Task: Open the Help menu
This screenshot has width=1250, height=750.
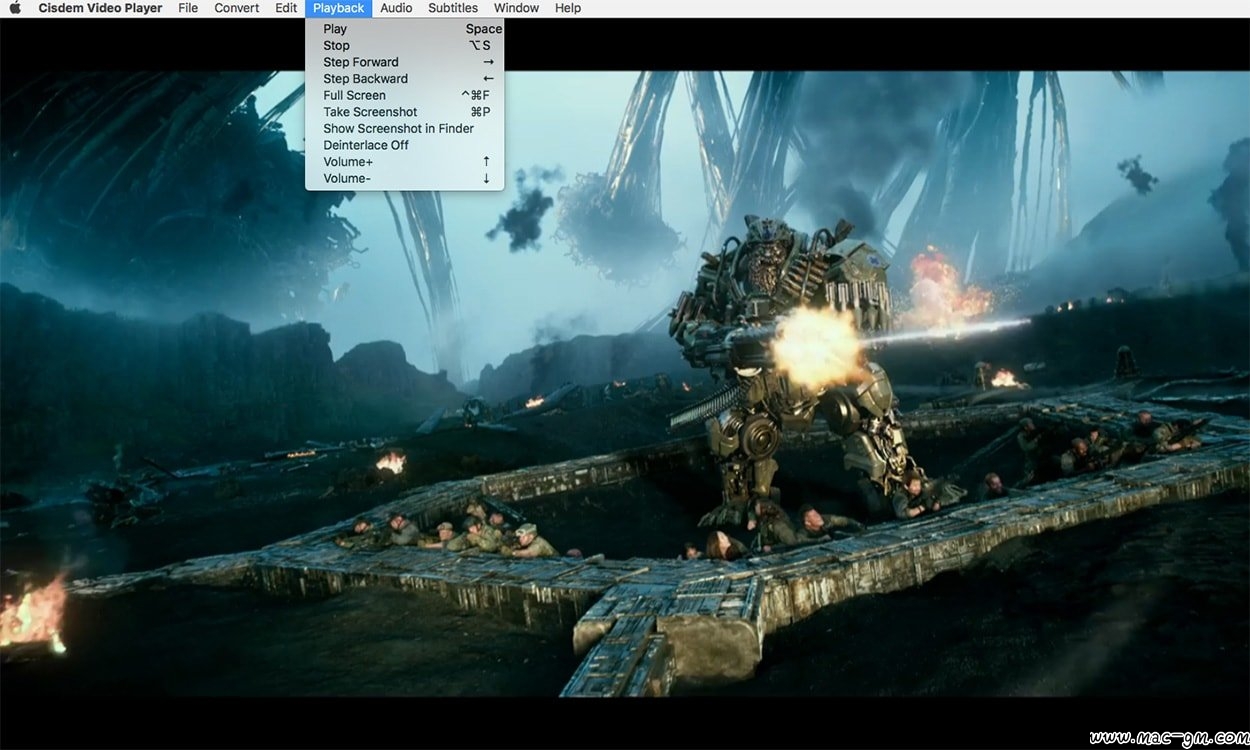Action: click(x=568, y=8)
